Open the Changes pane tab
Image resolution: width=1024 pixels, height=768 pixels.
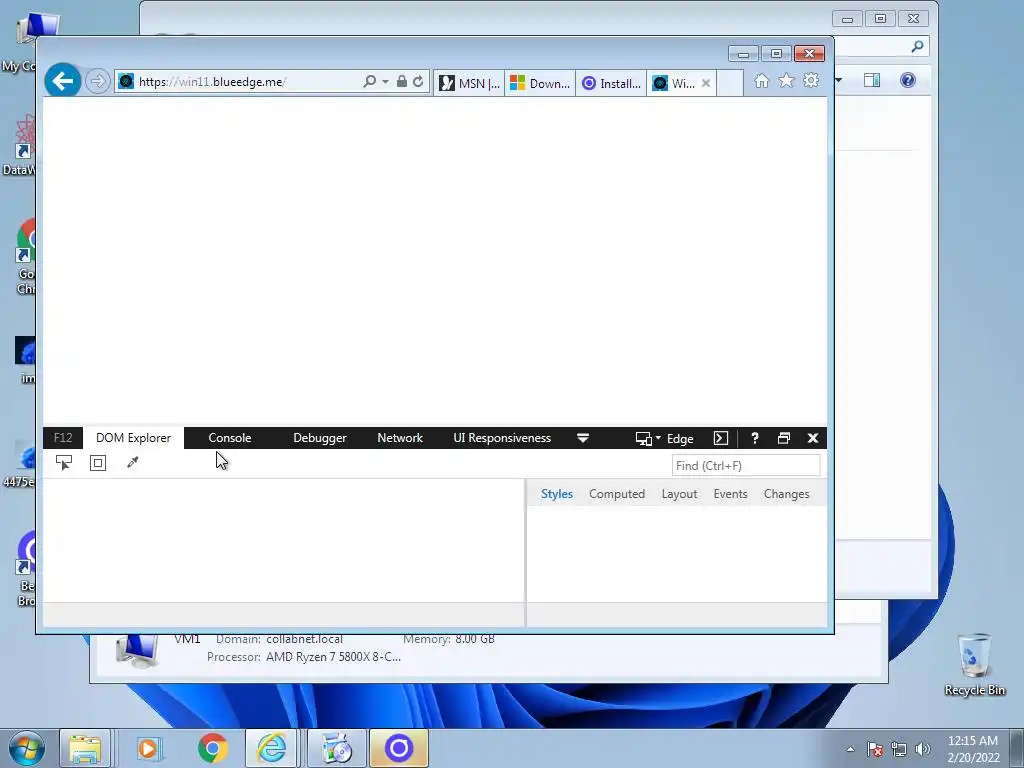787,494
